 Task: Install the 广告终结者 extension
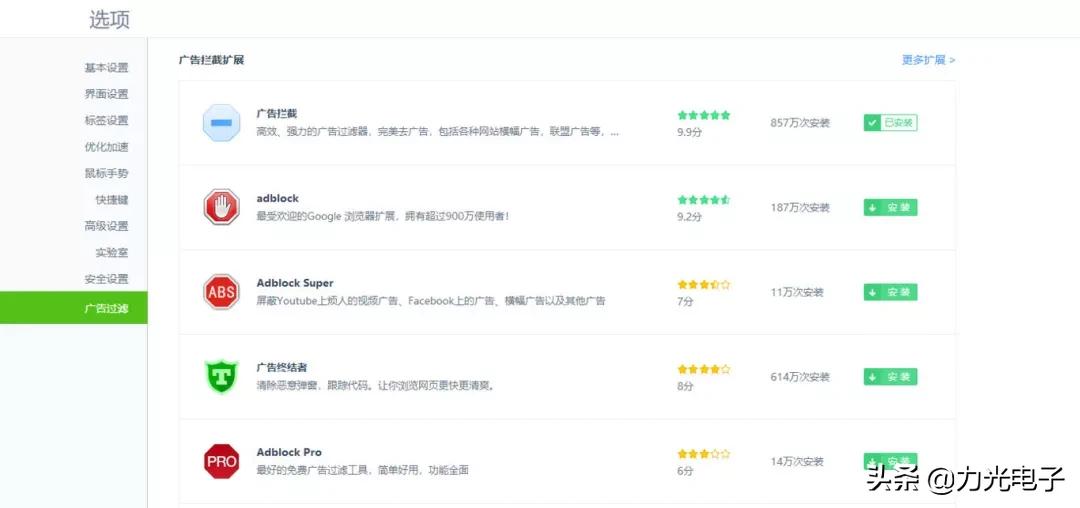pos(891,377)
